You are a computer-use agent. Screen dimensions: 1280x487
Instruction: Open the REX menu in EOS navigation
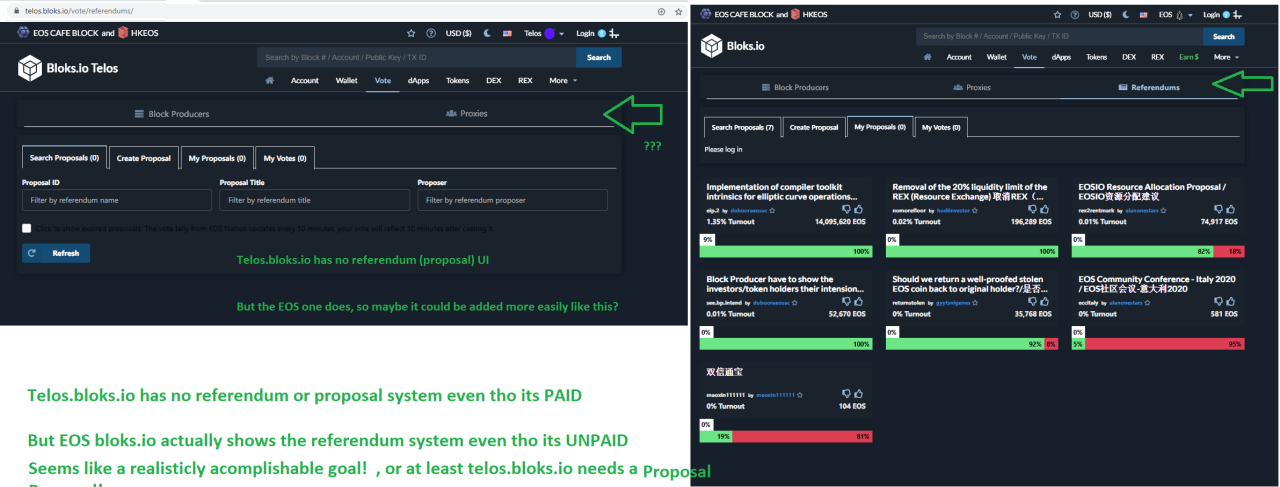pyautogui.click(x=1157, y=57)
